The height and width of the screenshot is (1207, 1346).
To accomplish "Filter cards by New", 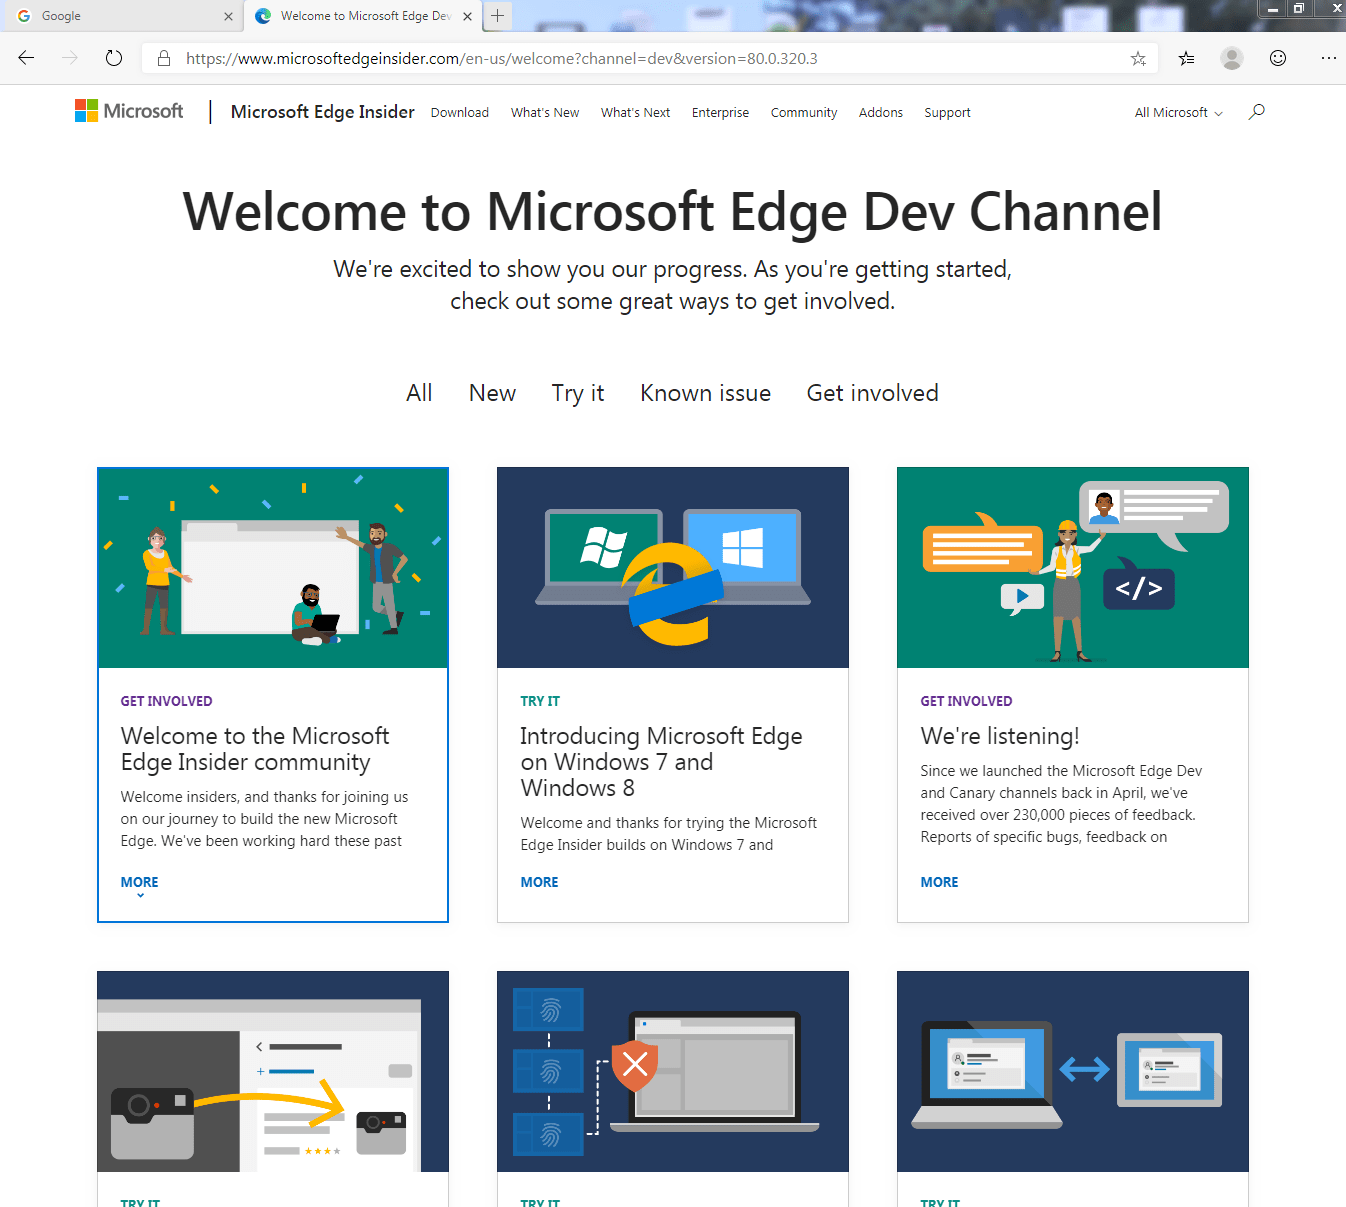I will (x=492, y=393).
